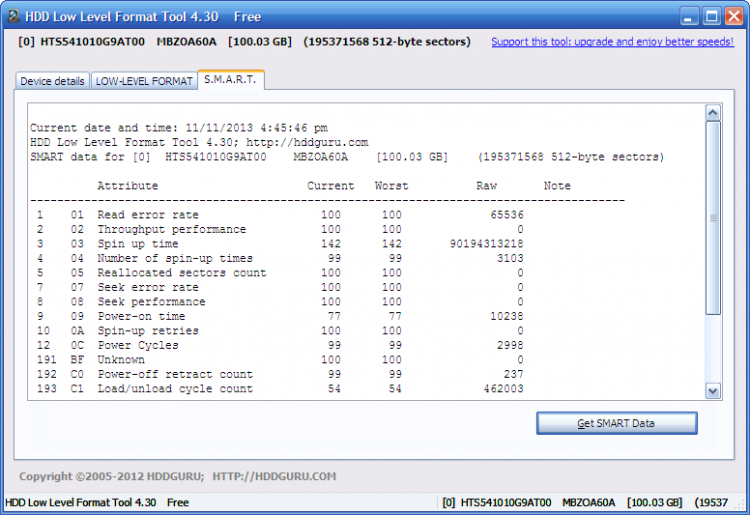Close the HDD Low Level Format Tool window

pyautogui.click(x=734, y=17)
